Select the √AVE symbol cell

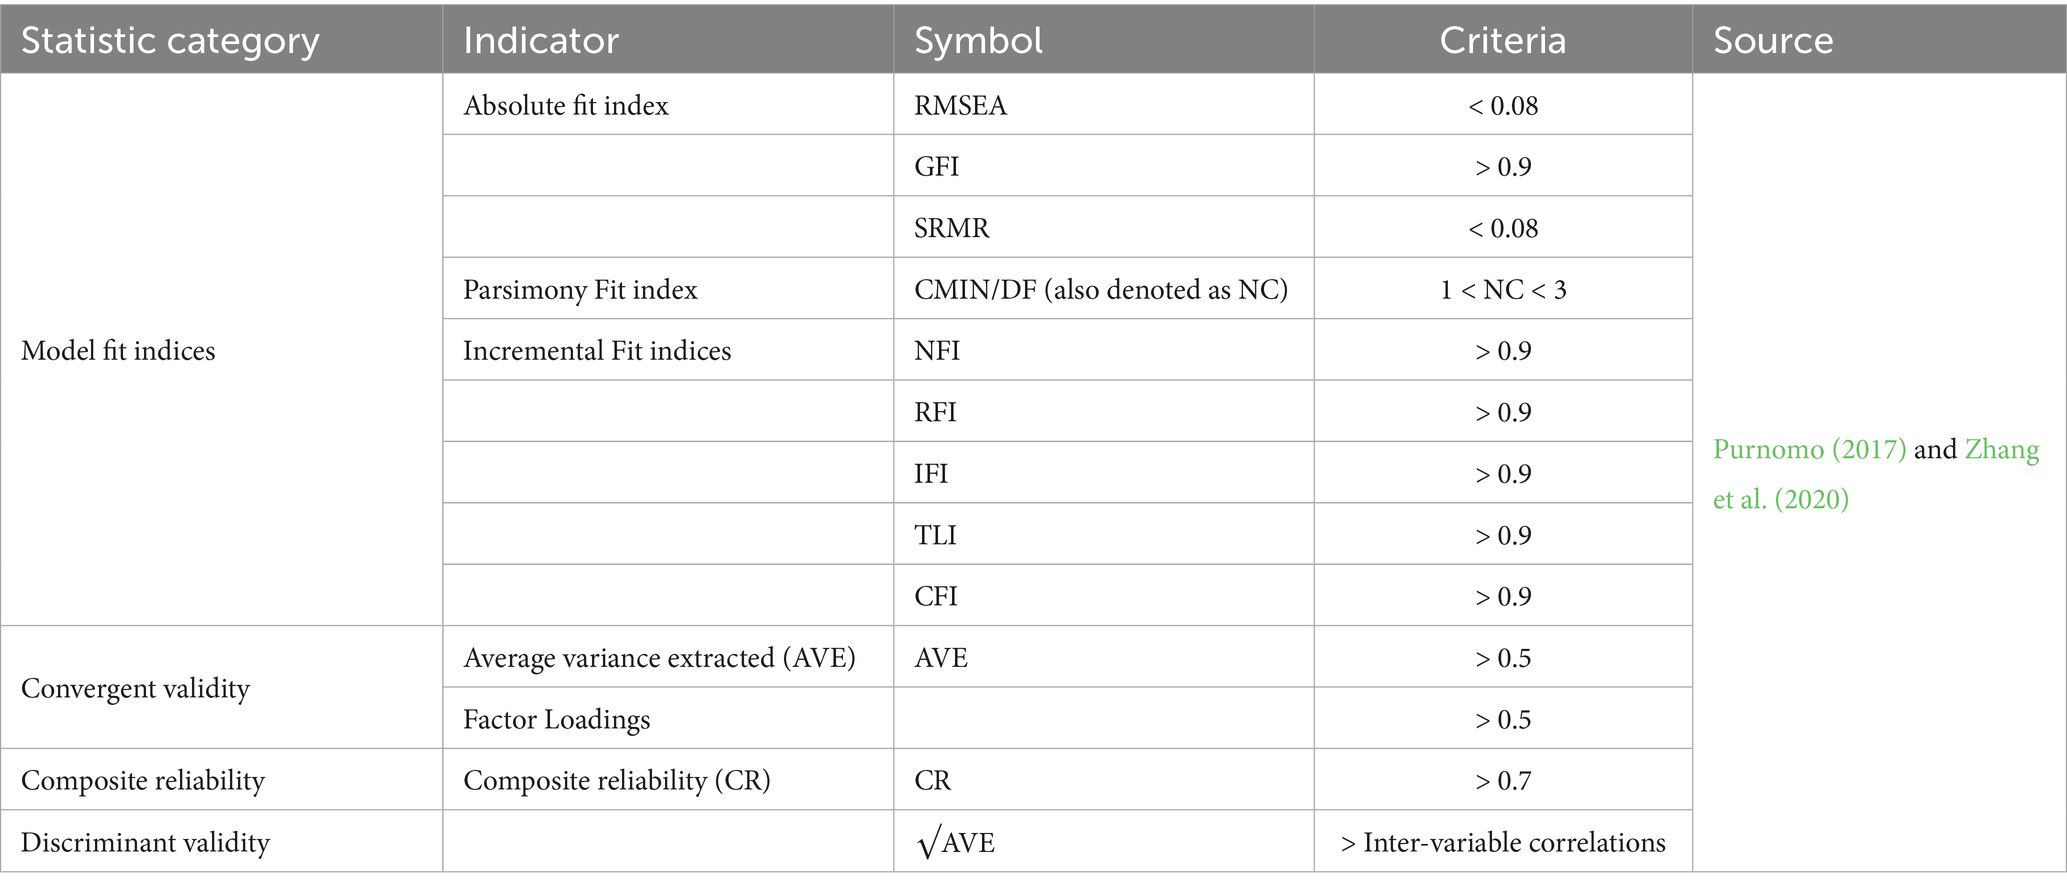(955, 843)
